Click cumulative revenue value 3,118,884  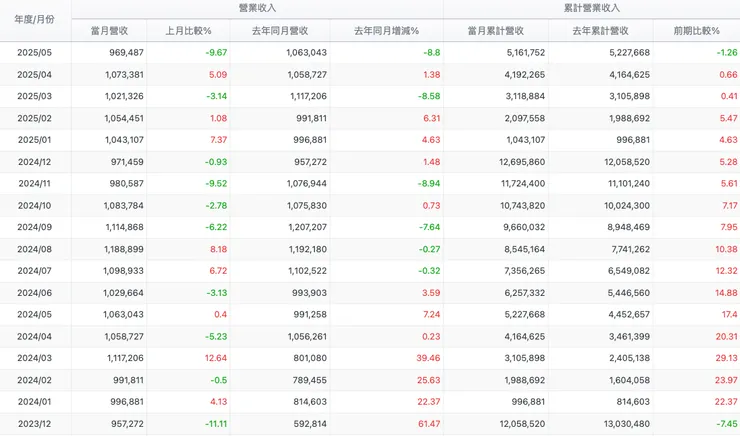click(x=525, y=96)
